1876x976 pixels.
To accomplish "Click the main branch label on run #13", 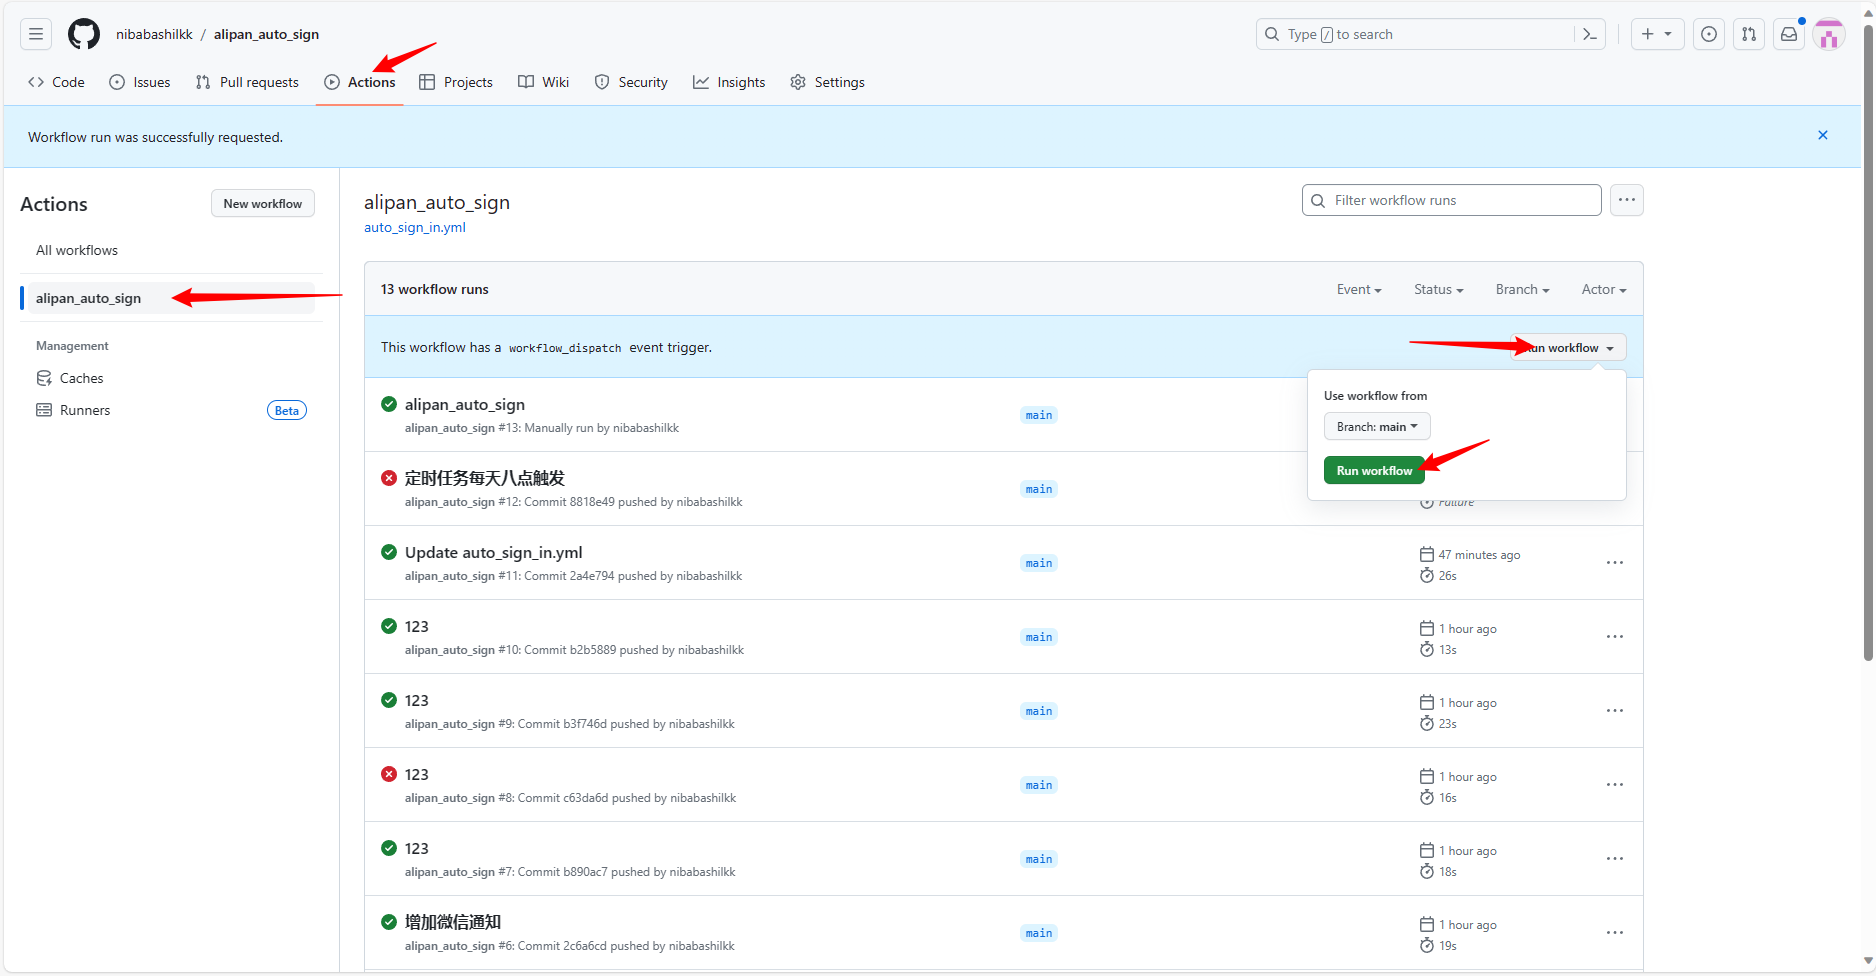I will coord(1039,415).
